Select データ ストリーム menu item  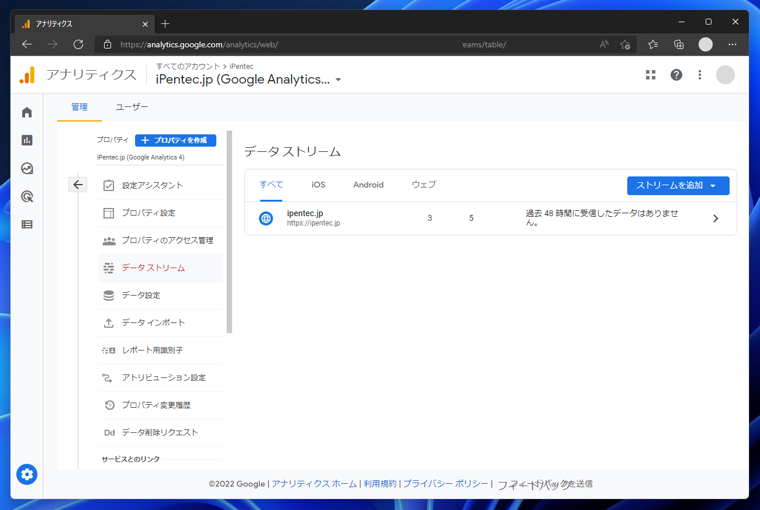point(161,268)
